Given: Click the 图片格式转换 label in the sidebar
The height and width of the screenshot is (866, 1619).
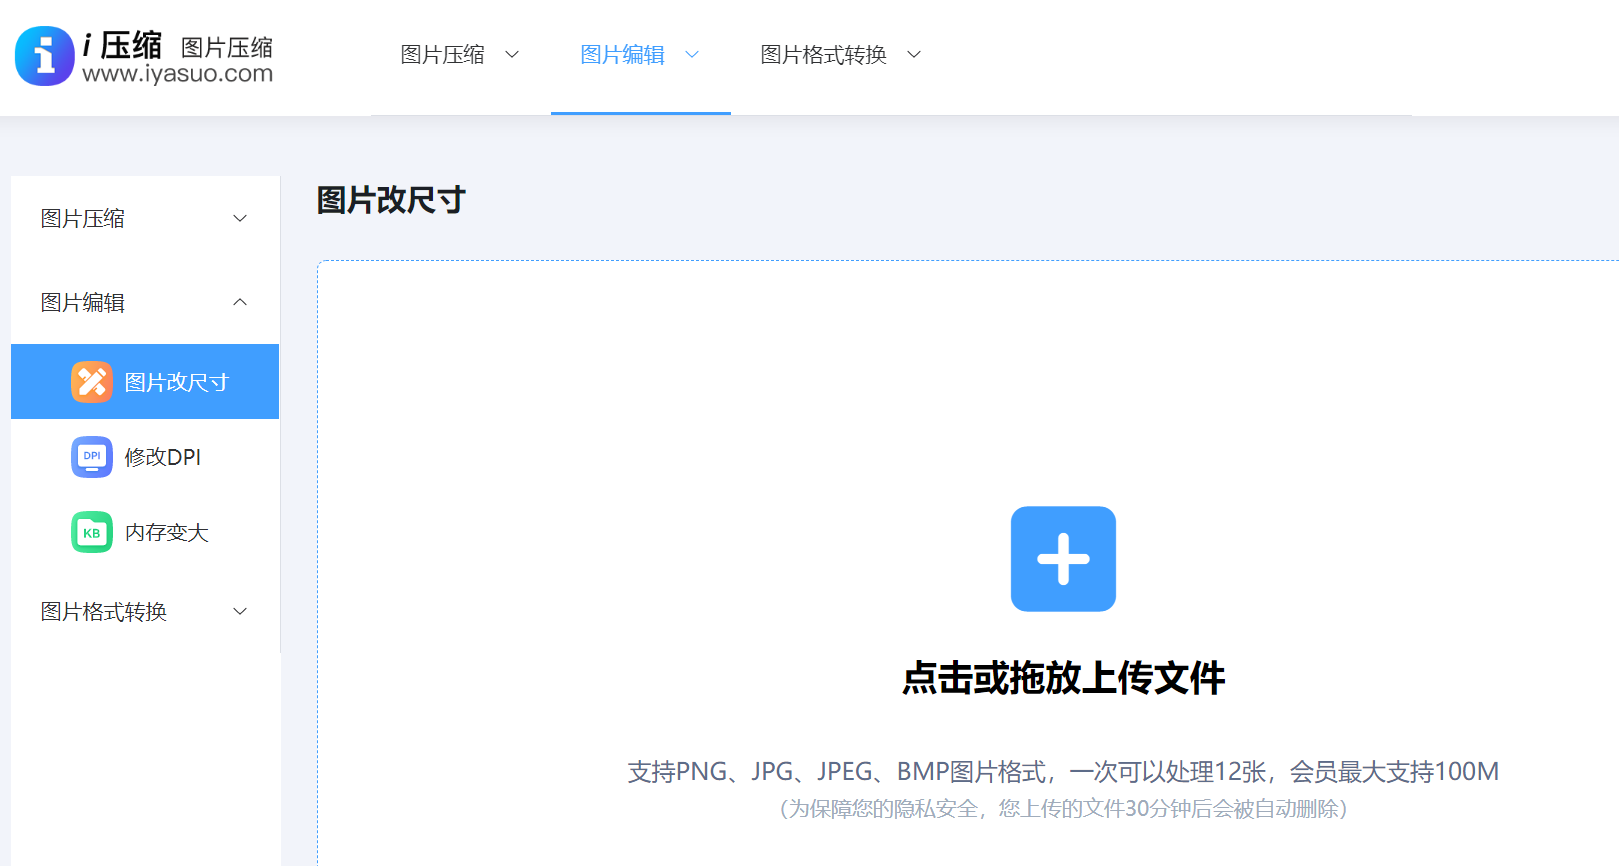Looking at the screenshot, I should pos(104,612).
